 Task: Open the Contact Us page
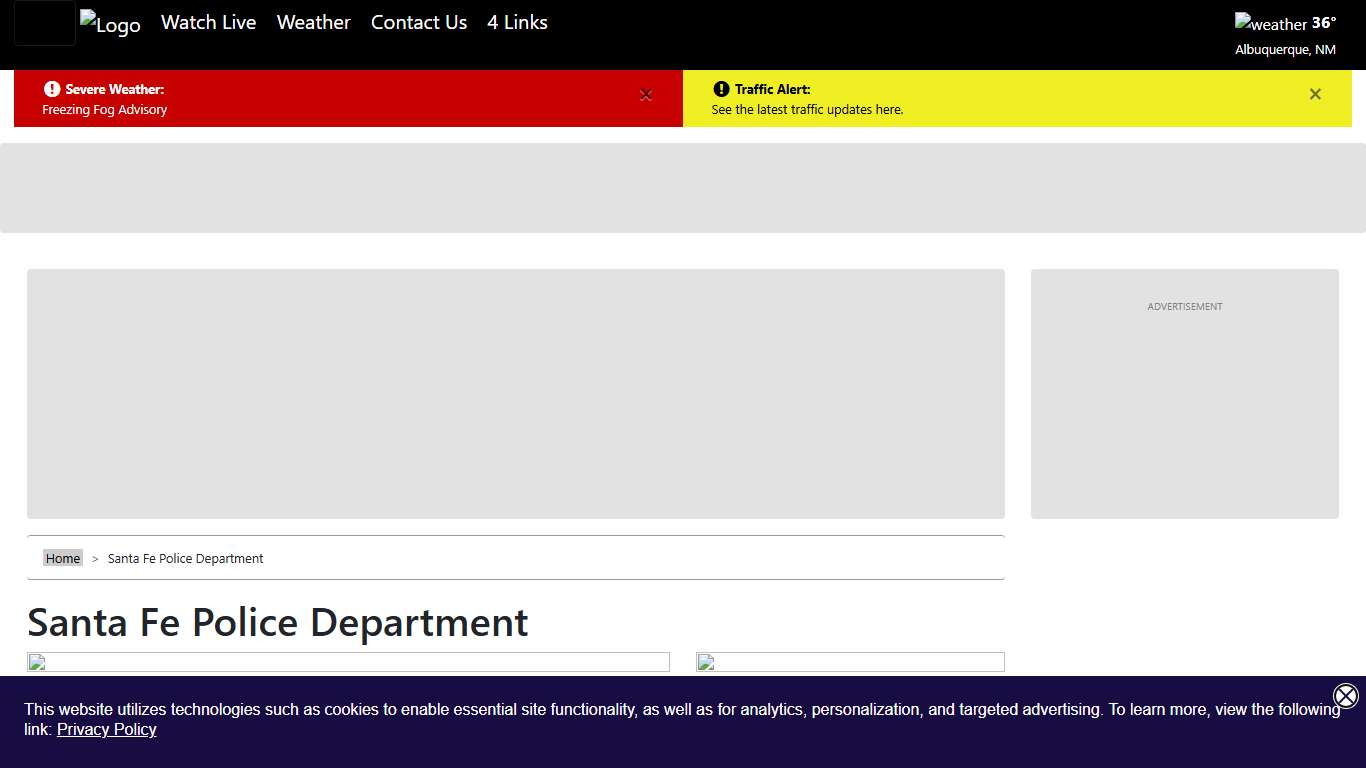click(419, 22)
